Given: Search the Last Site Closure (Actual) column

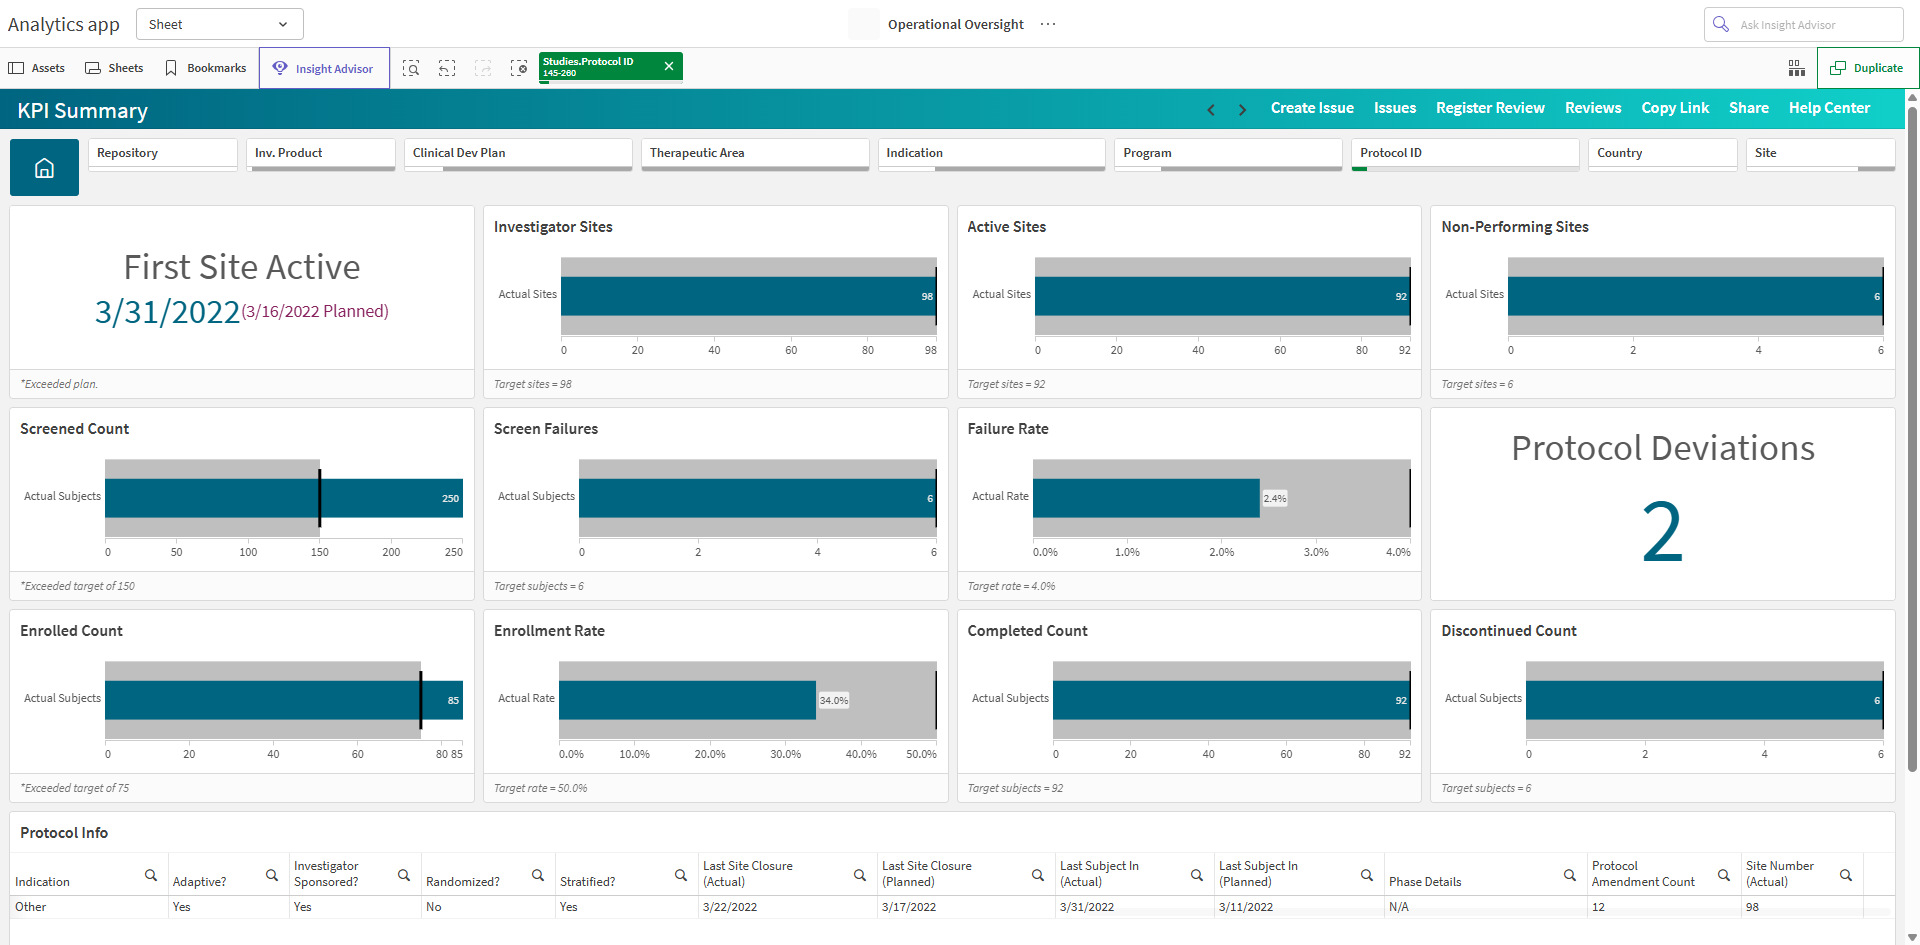Looking at the screenshot, I should [860, 875].
